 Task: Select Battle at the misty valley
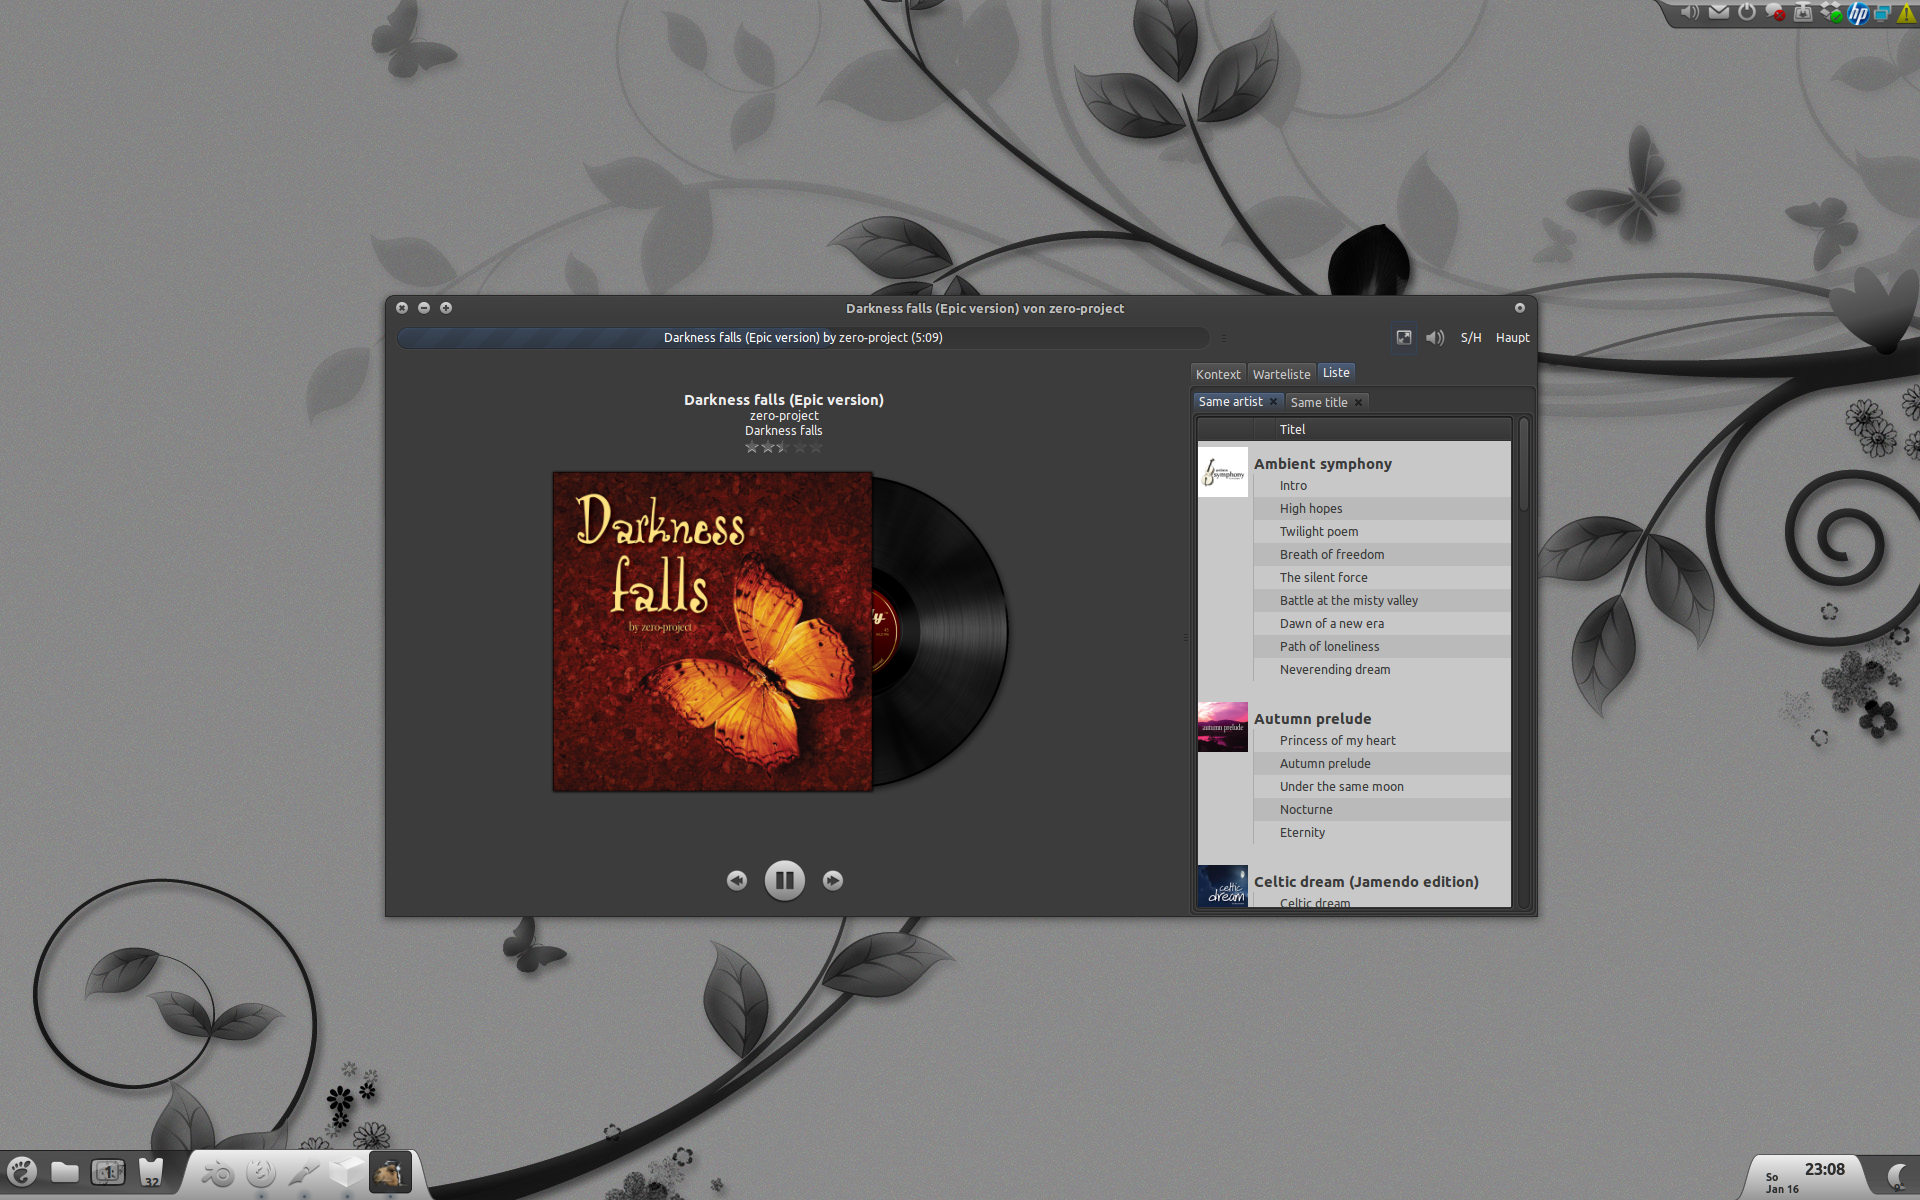(x=1382, y=601)
